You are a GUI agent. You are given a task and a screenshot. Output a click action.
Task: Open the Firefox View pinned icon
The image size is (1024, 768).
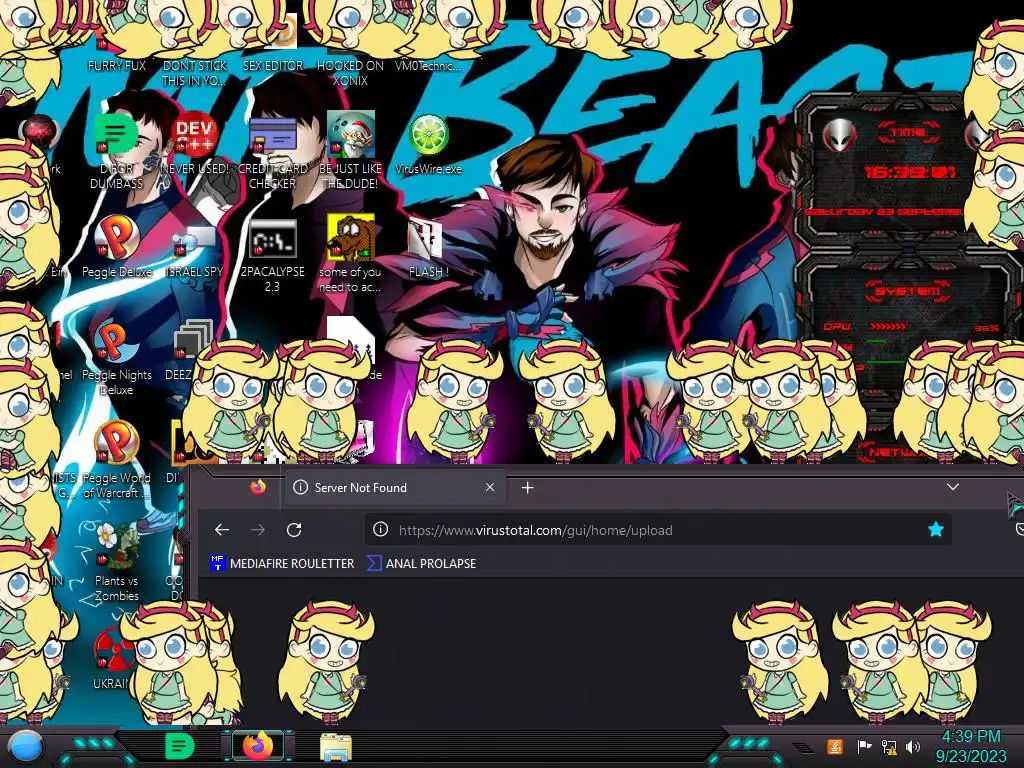258,487
